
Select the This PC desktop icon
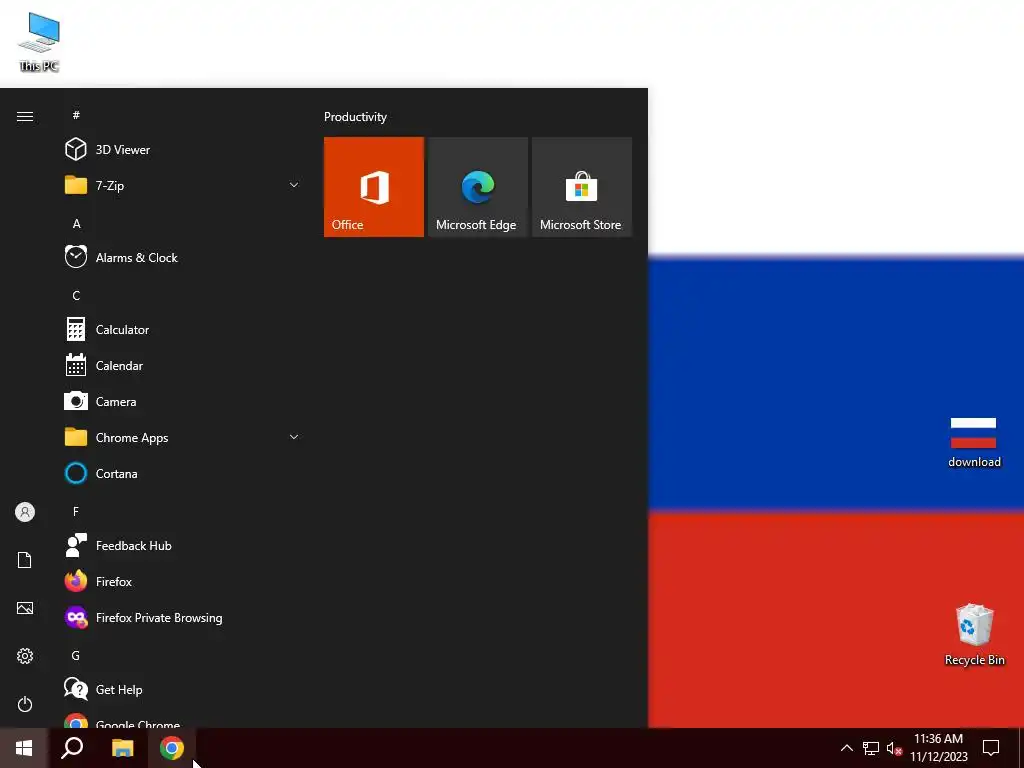point(39,42)
